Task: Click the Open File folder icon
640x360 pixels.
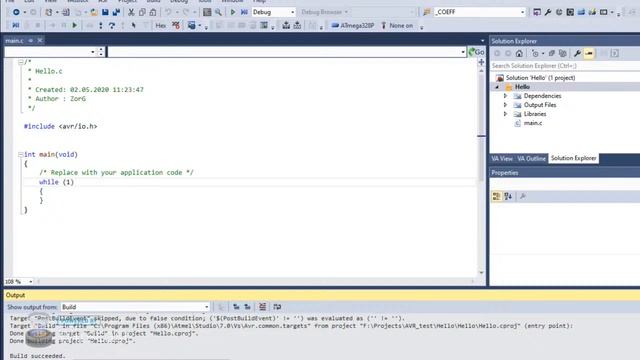Action: coord(94,12)
